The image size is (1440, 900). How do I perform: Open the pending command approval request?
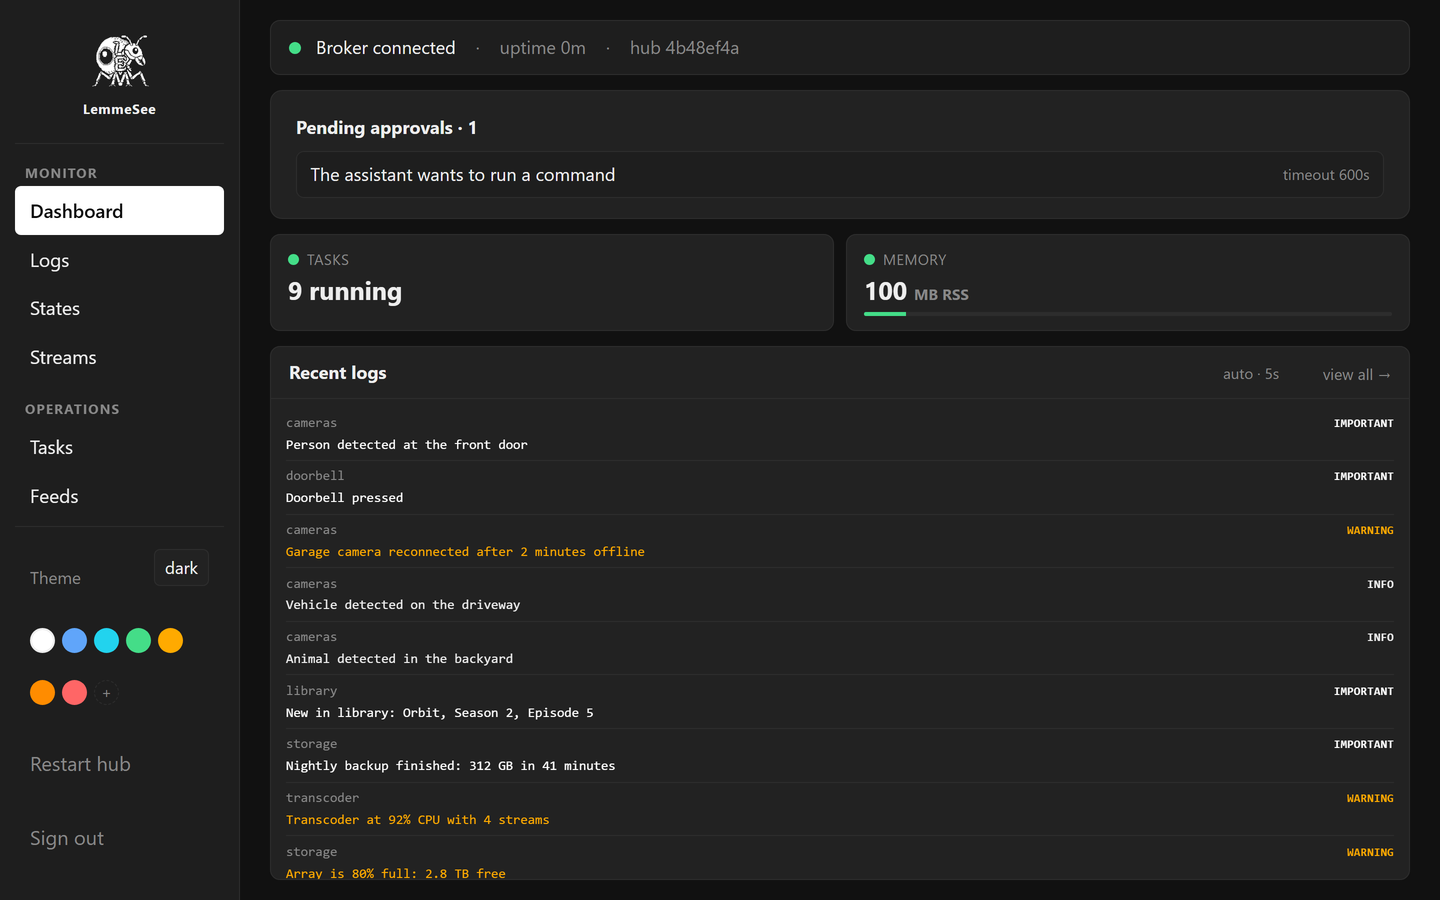coord(840,175)
